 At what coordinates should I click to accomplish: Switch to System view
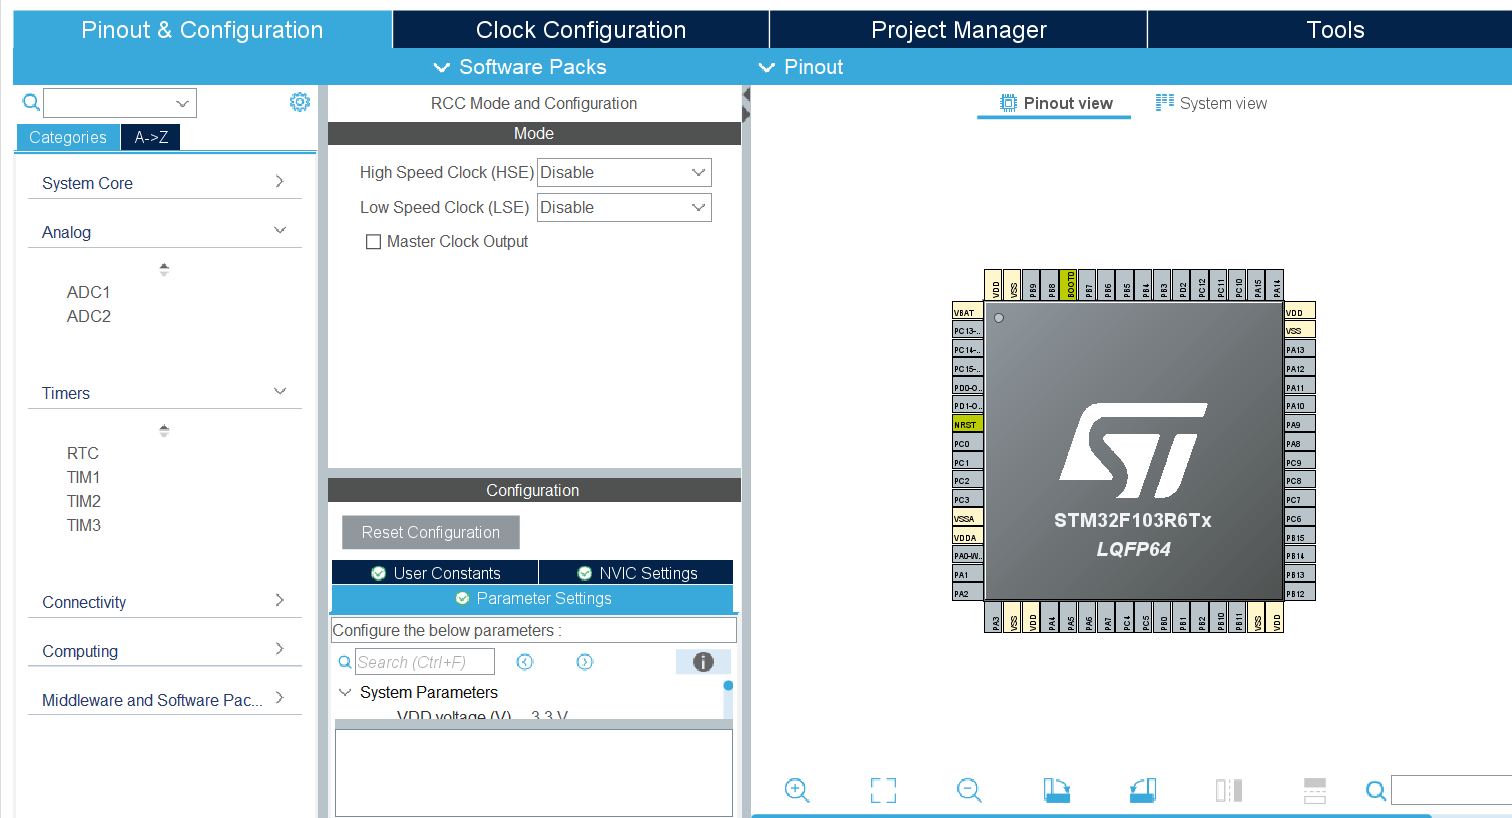point(1211,103)
